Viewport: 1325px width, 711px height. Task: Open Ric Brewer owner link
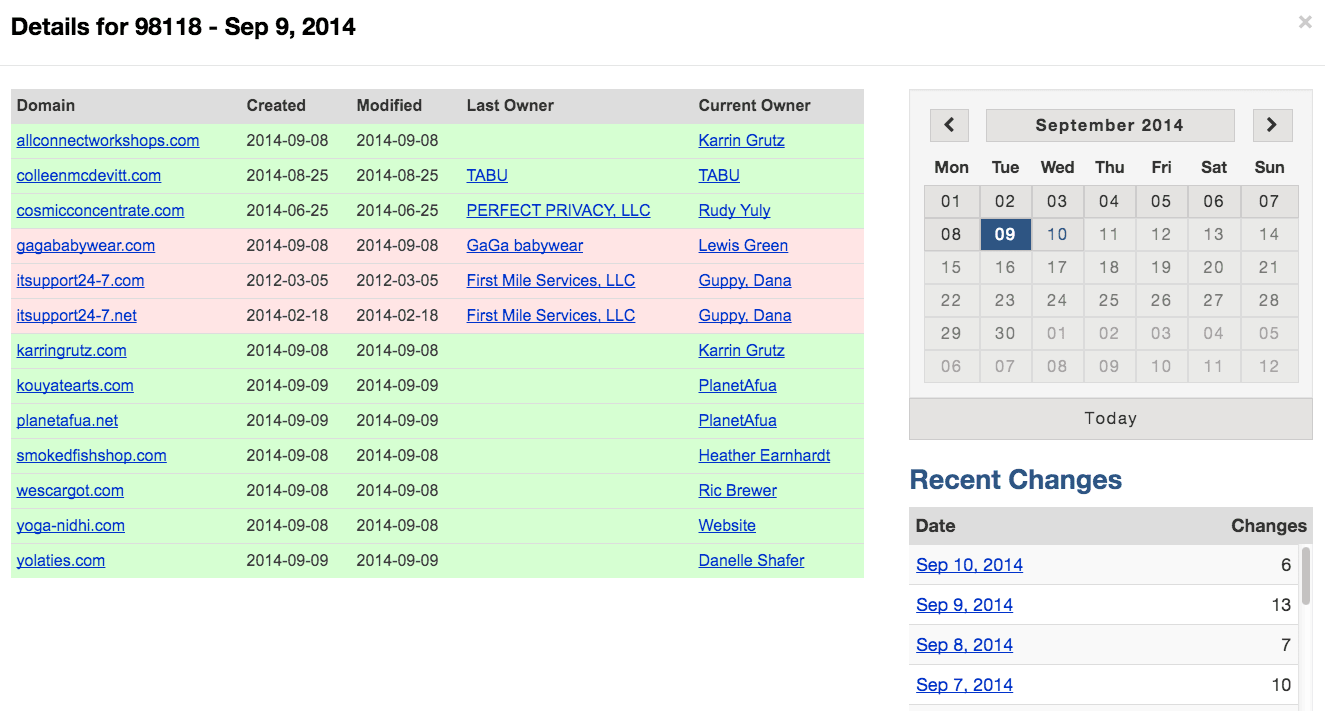(x=738, y=490)
